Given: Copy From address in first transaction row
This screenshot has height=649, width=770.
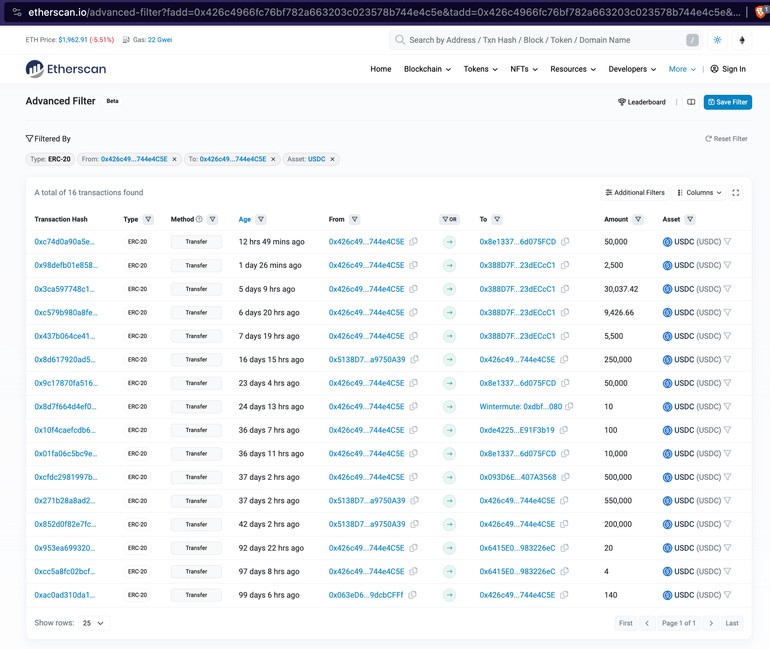Looking at the screenshot, I should [414, 242].
